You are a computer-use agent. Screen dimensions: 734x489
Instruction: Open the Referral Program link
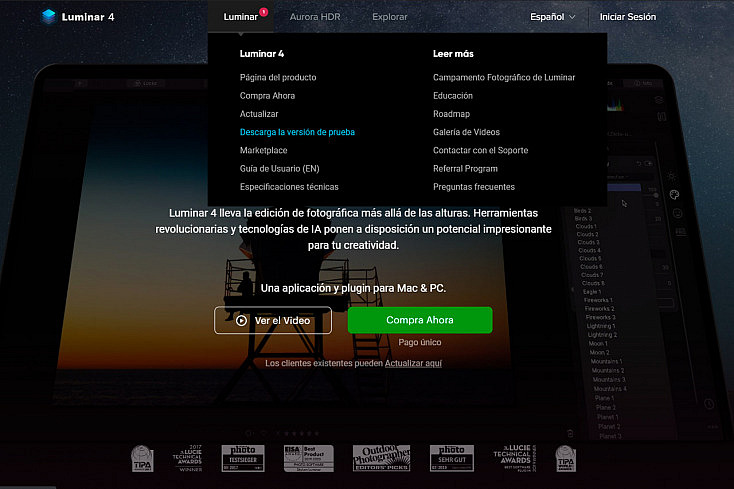click(465, 168)
